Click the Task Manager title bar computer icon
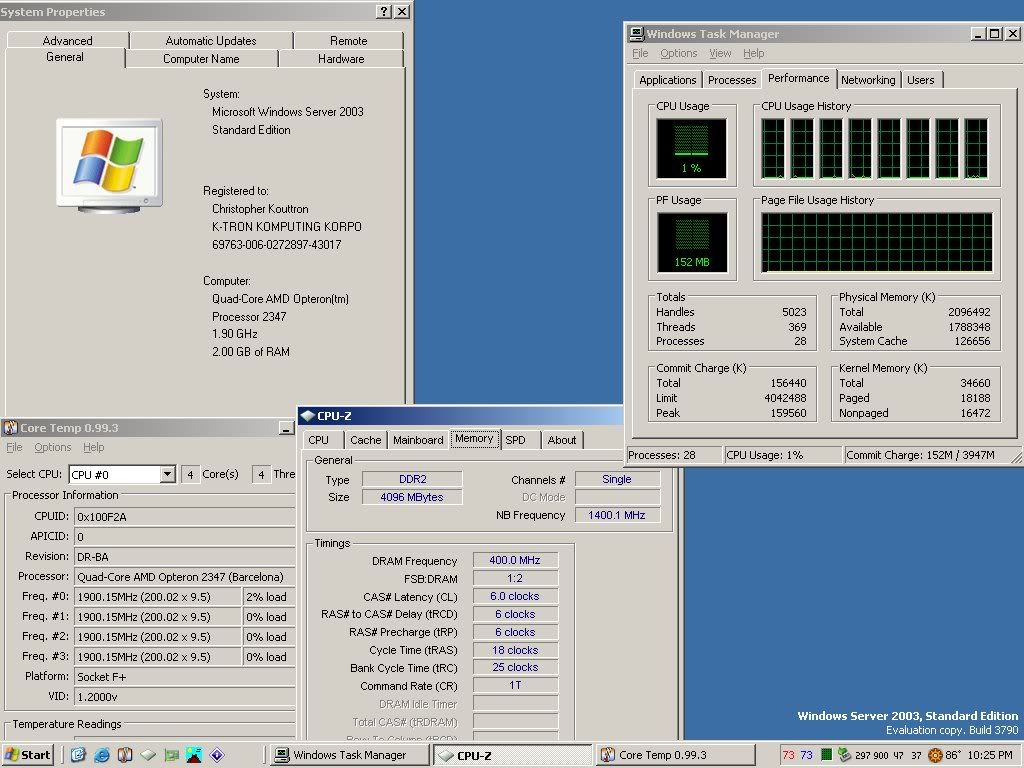This screenshot has width=1024, height=768. pyautogui.click(x=637, y=34)
